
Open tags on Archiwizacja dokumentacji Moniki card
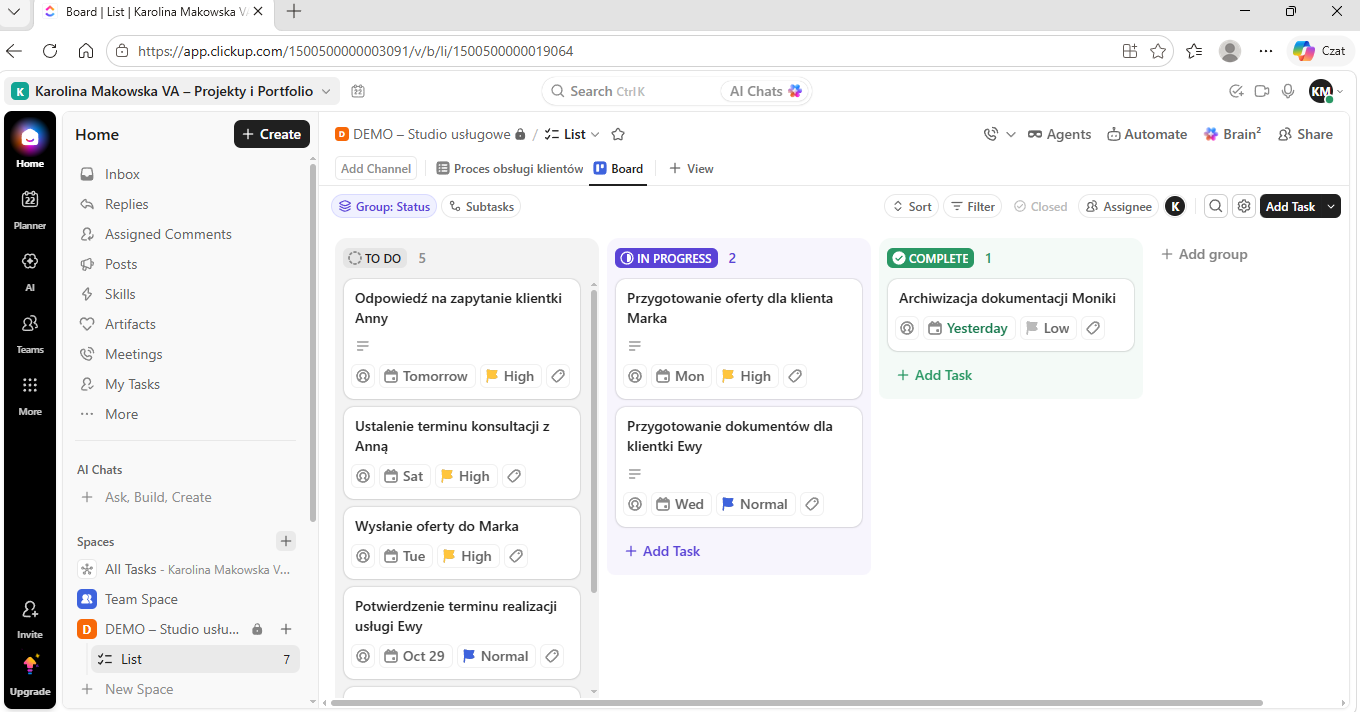coord(1094,328)
